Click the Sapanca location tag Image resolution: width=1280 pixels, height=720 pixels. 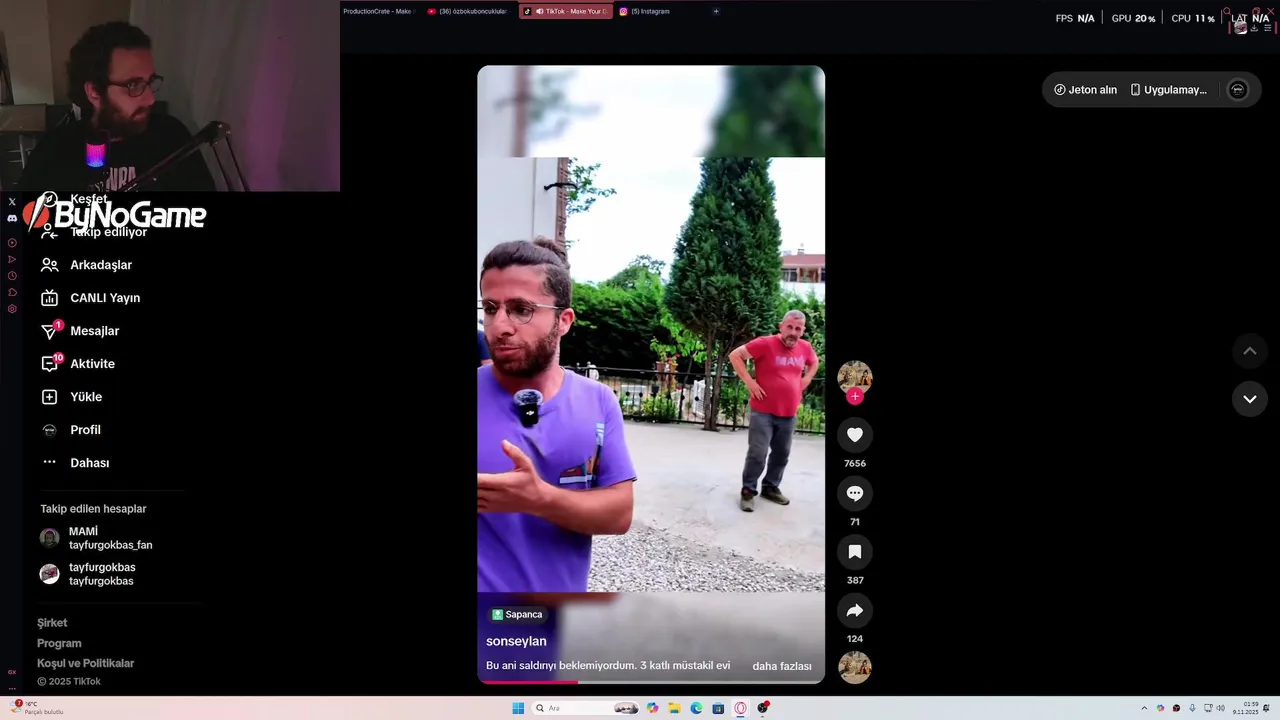click(517, 615)
